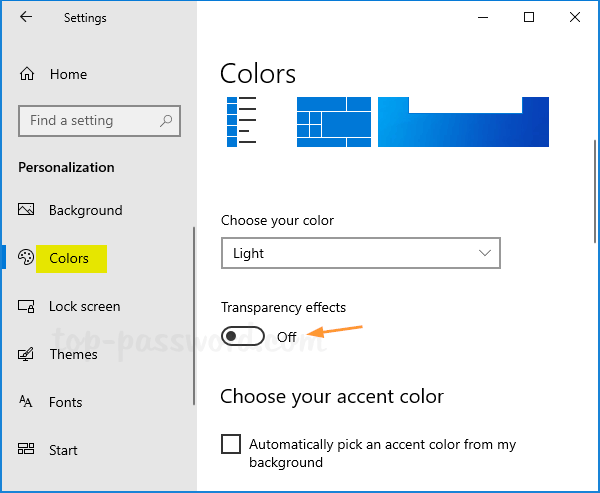The width and height of the screenshot is (600, 493).
Task: Click the right vertical scrollbar
Action: tap(595, 191)
